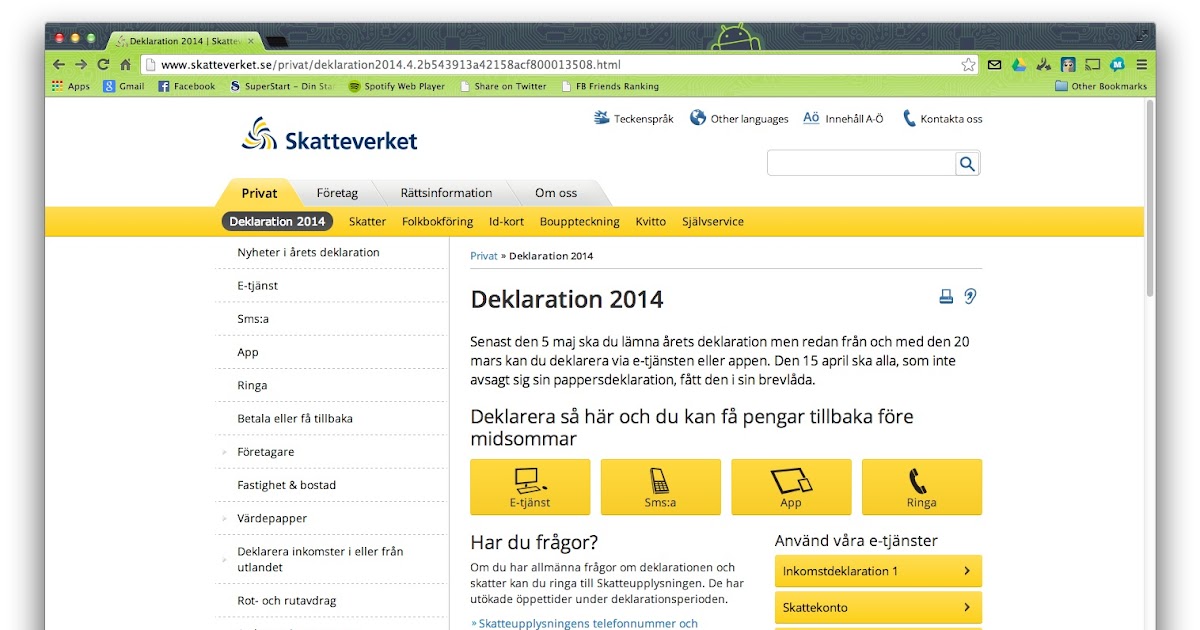Open Nyheter i årets deklaration in sidebar
This screenshot has width=1200, height=630.
[308, 252]
